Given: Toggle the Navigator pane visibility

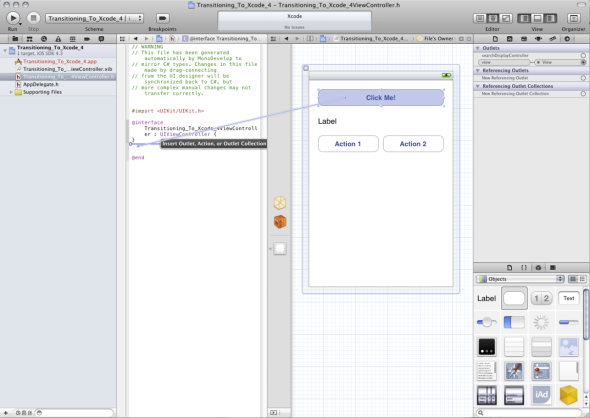Looking at the screenshot, I should 524,18.
